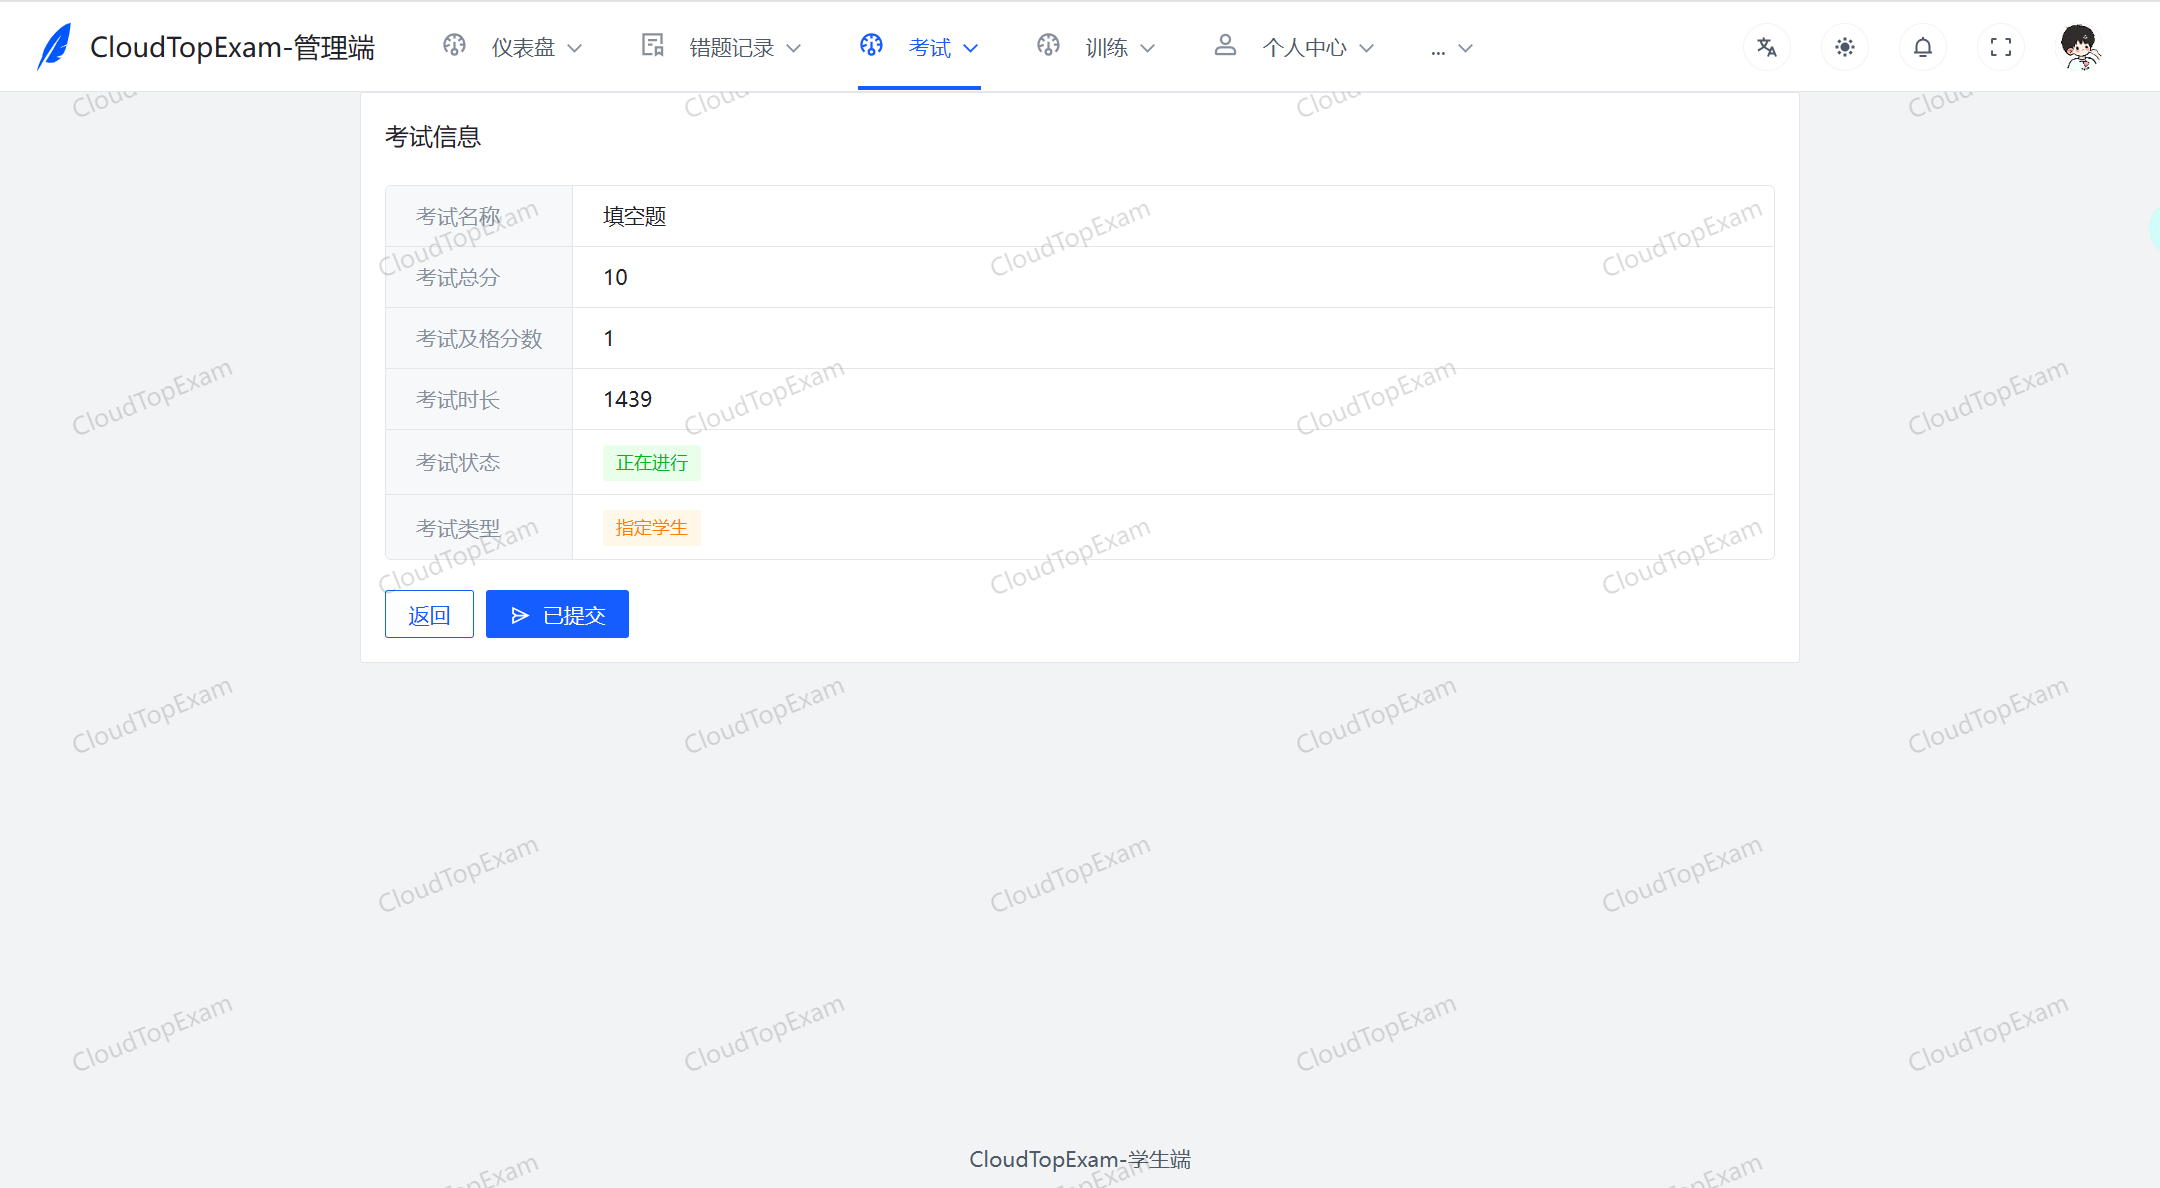This screenshot has width=2160, height=1188.
Task: Click the 训练 training gauge icon
Action: [1048, 46]
